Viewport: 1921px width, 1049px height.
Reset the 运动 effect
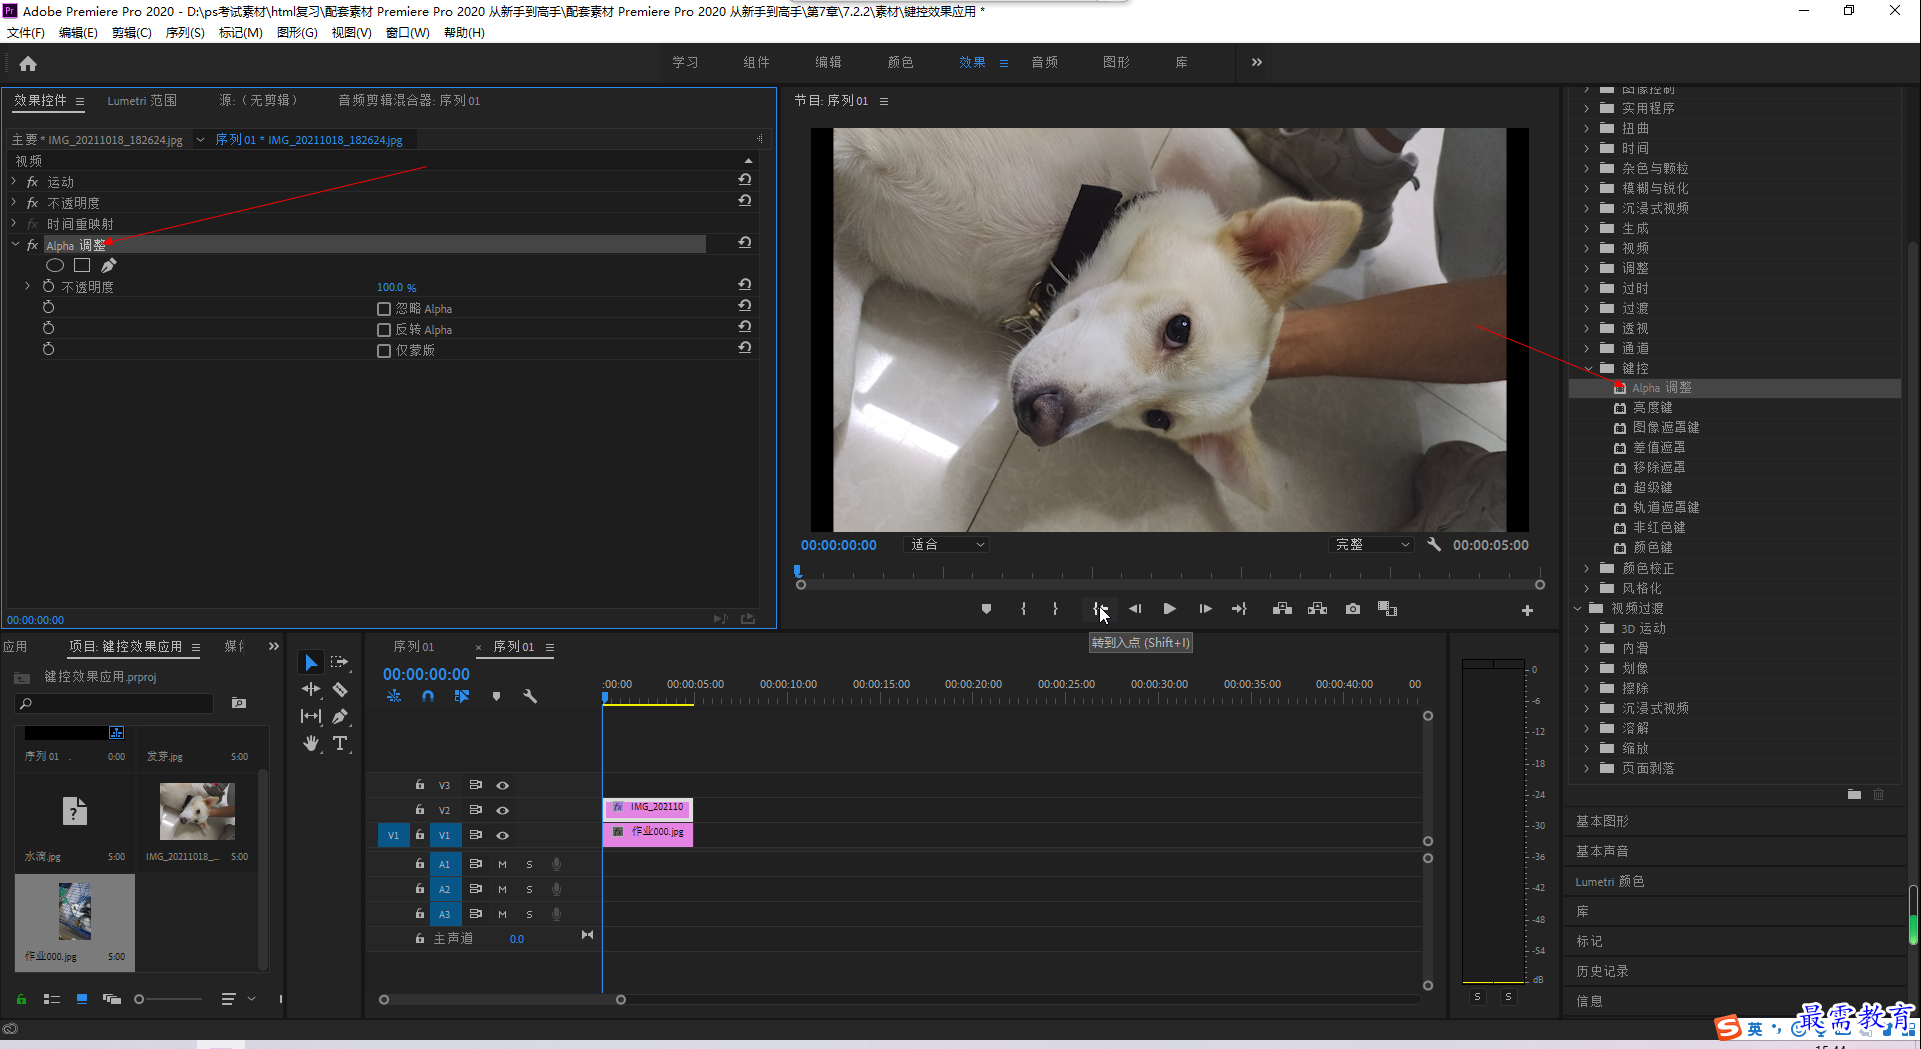point(745,180)
